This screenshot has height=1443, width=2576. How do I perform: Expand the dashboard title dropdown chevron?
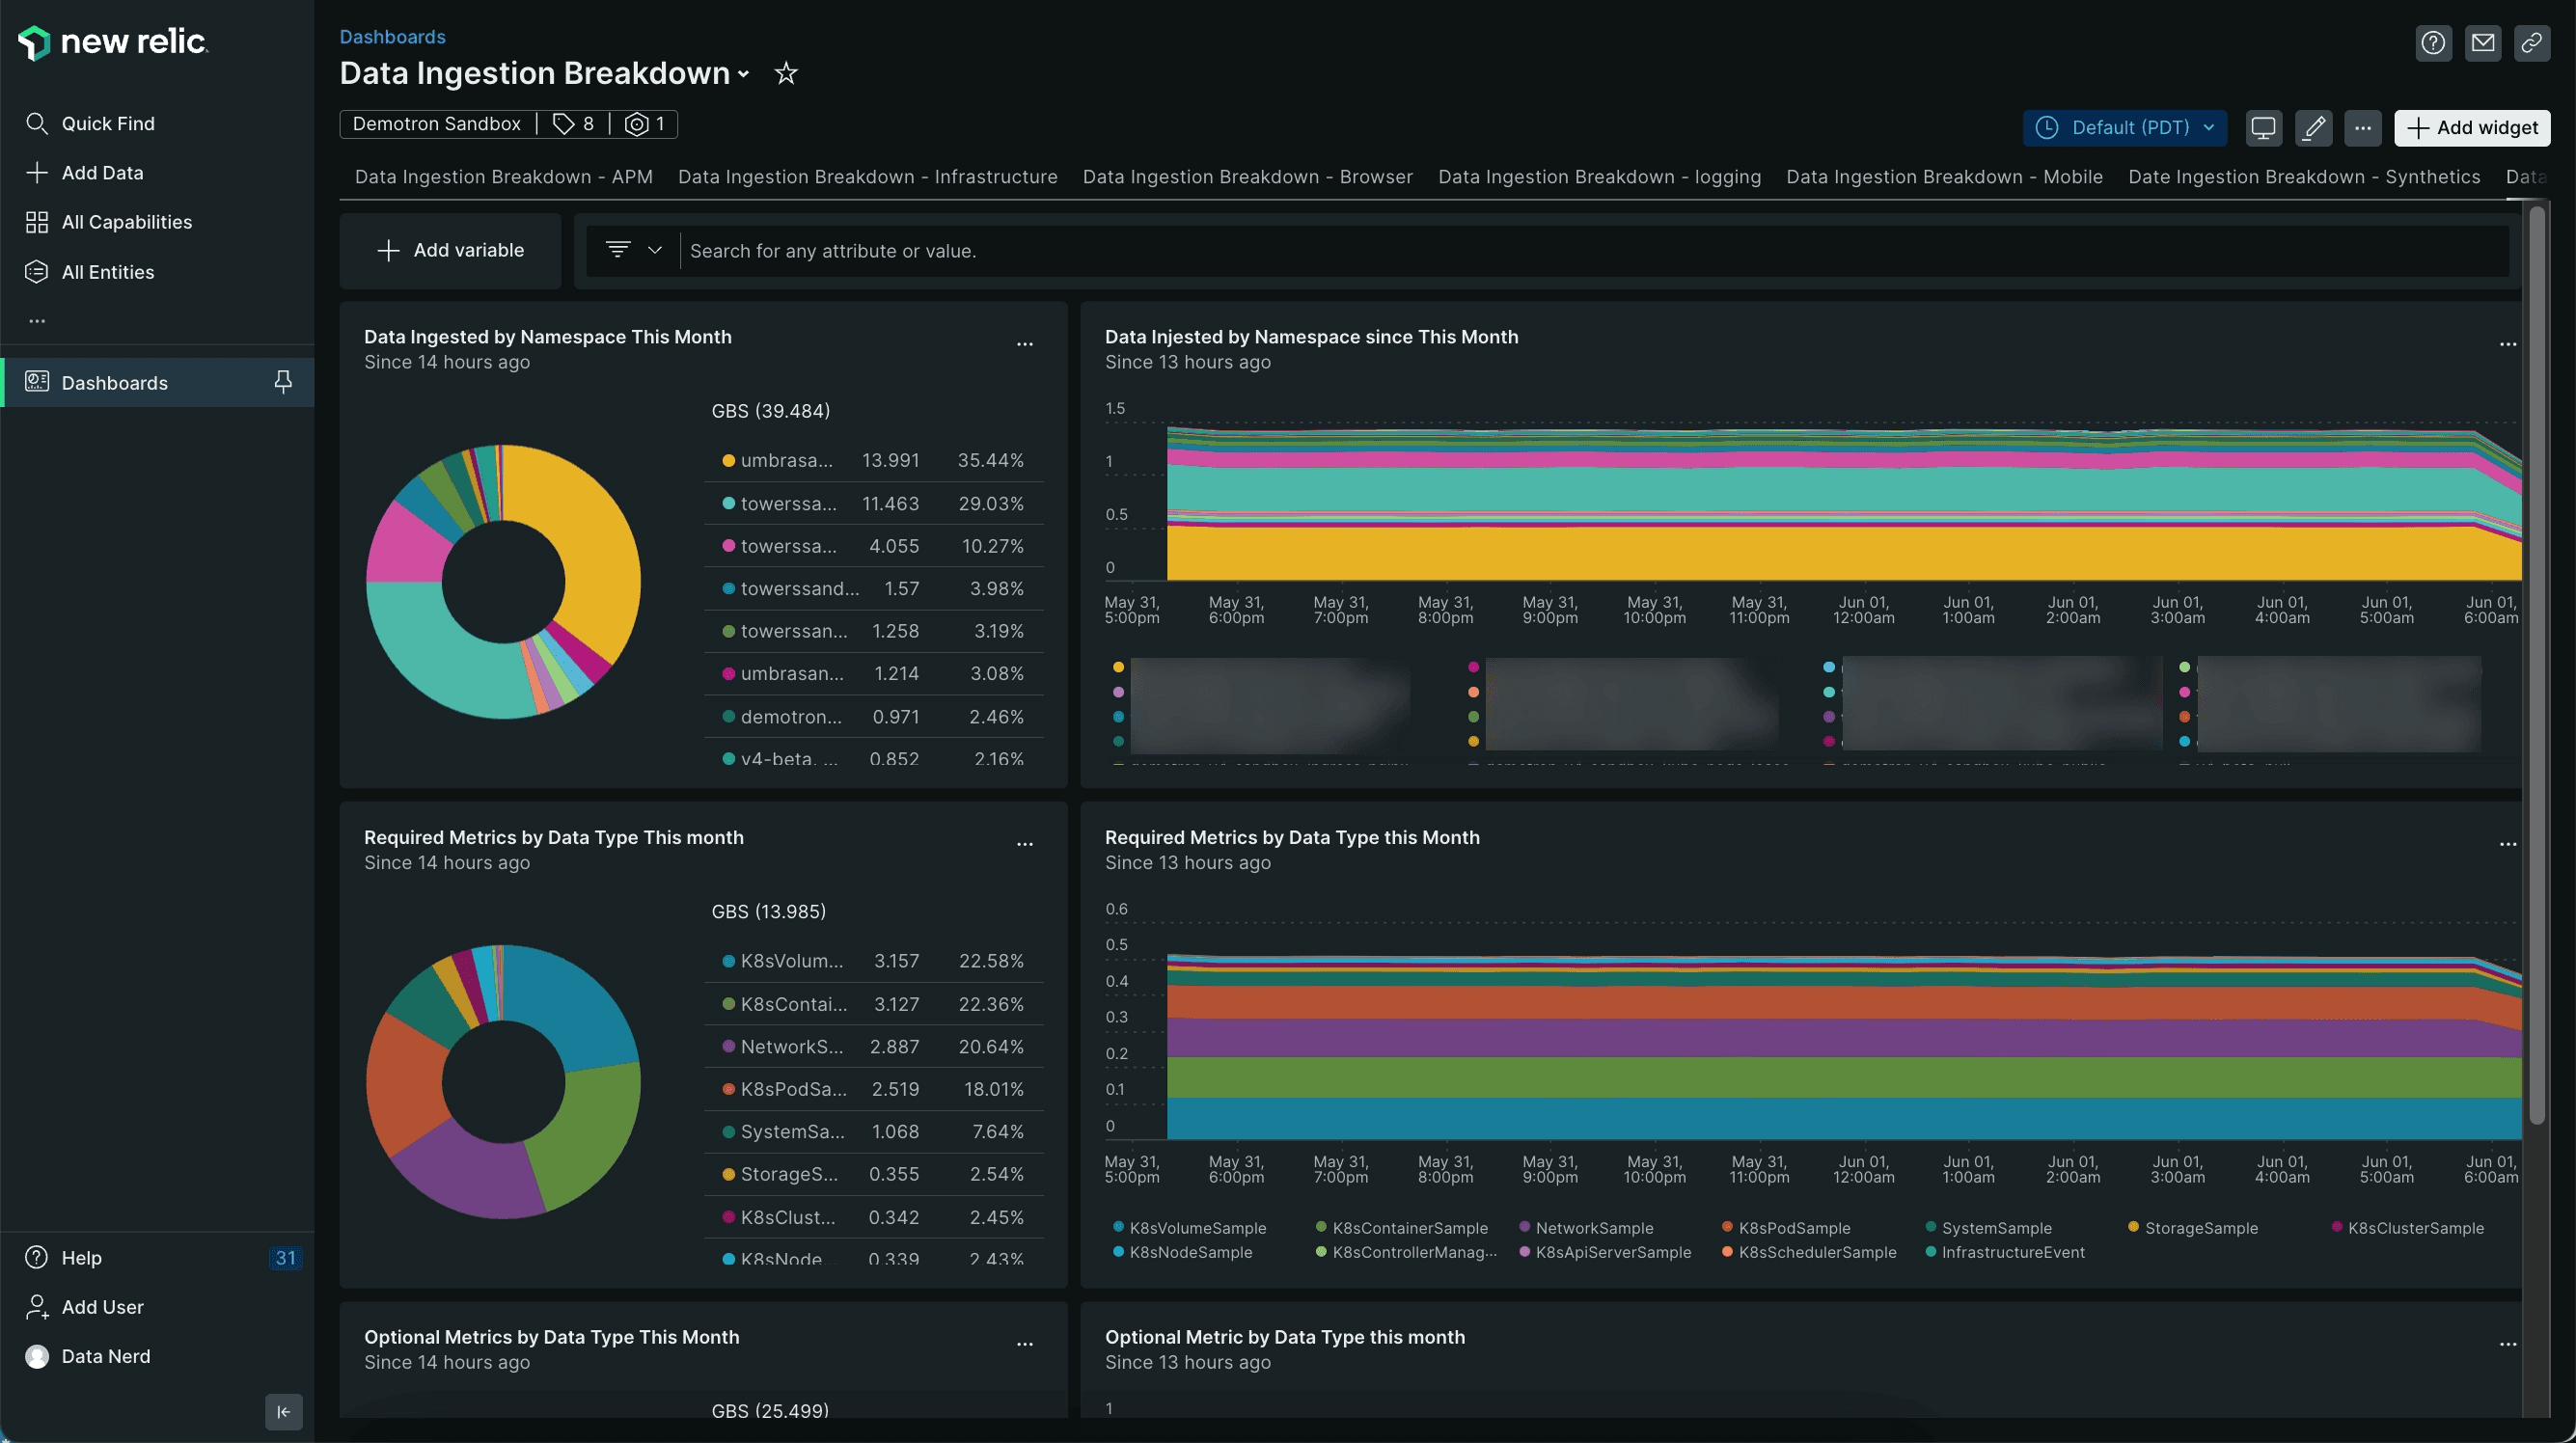pyautogui.click(x=744, y=74)
